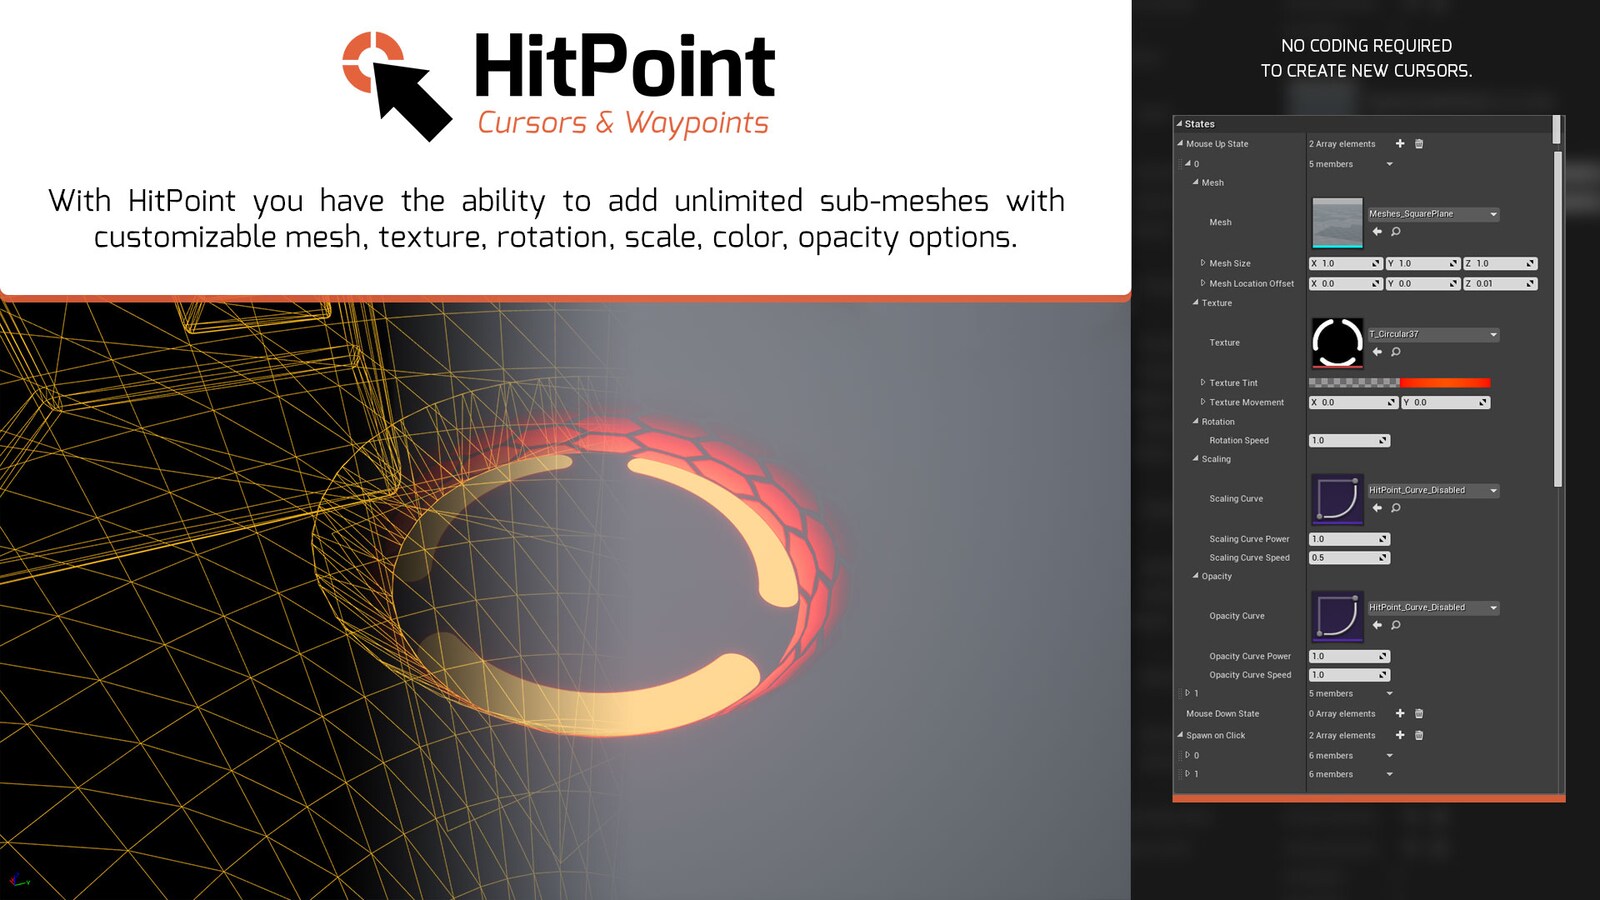Expand the Mesh Size property

point(1203,263)
